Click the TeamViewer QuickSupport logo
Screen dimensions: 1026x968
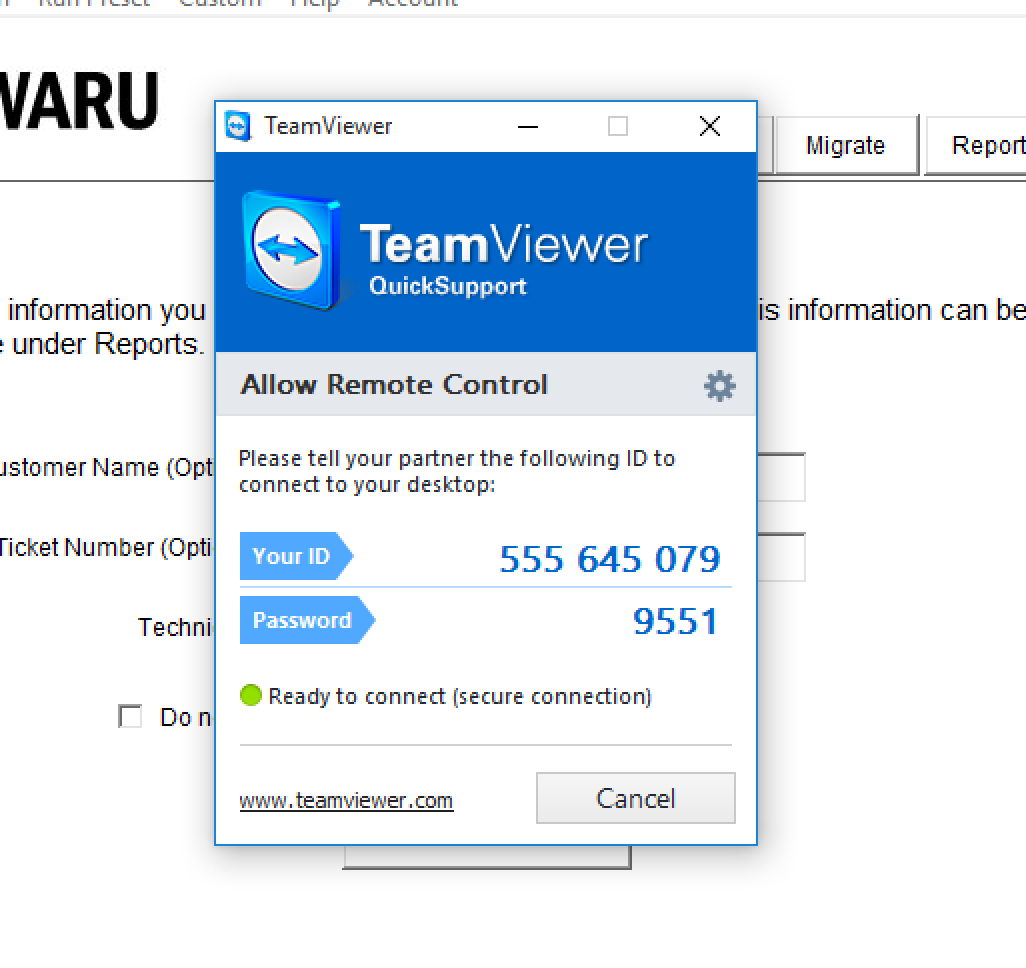click(x=445, y=252)
